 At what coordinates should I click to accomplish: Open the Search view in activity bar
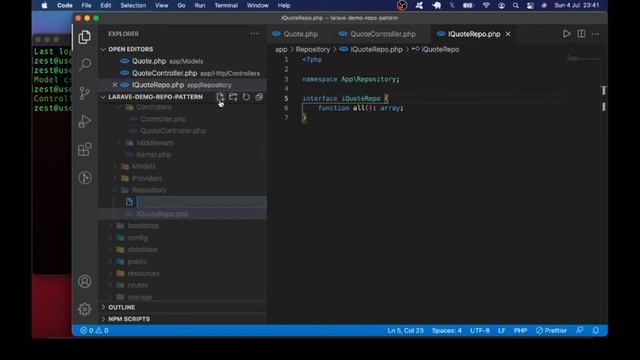point(85,64)
